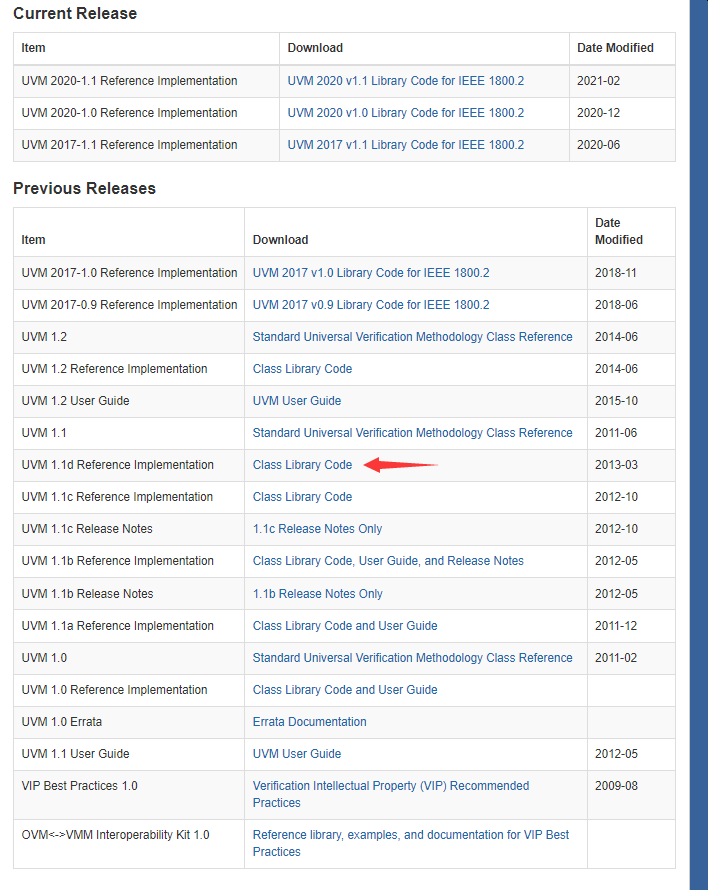Select 'UVM 2017-1.1 Reference Implementation' item text
The width and height of the screenshot is (708, 890).
click(x=129, y=145)
